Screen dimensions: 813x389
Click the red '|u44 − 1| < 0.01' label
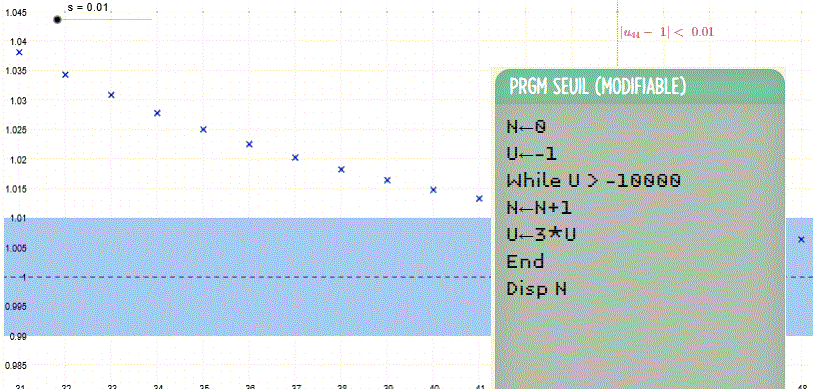tap(667, 32)
